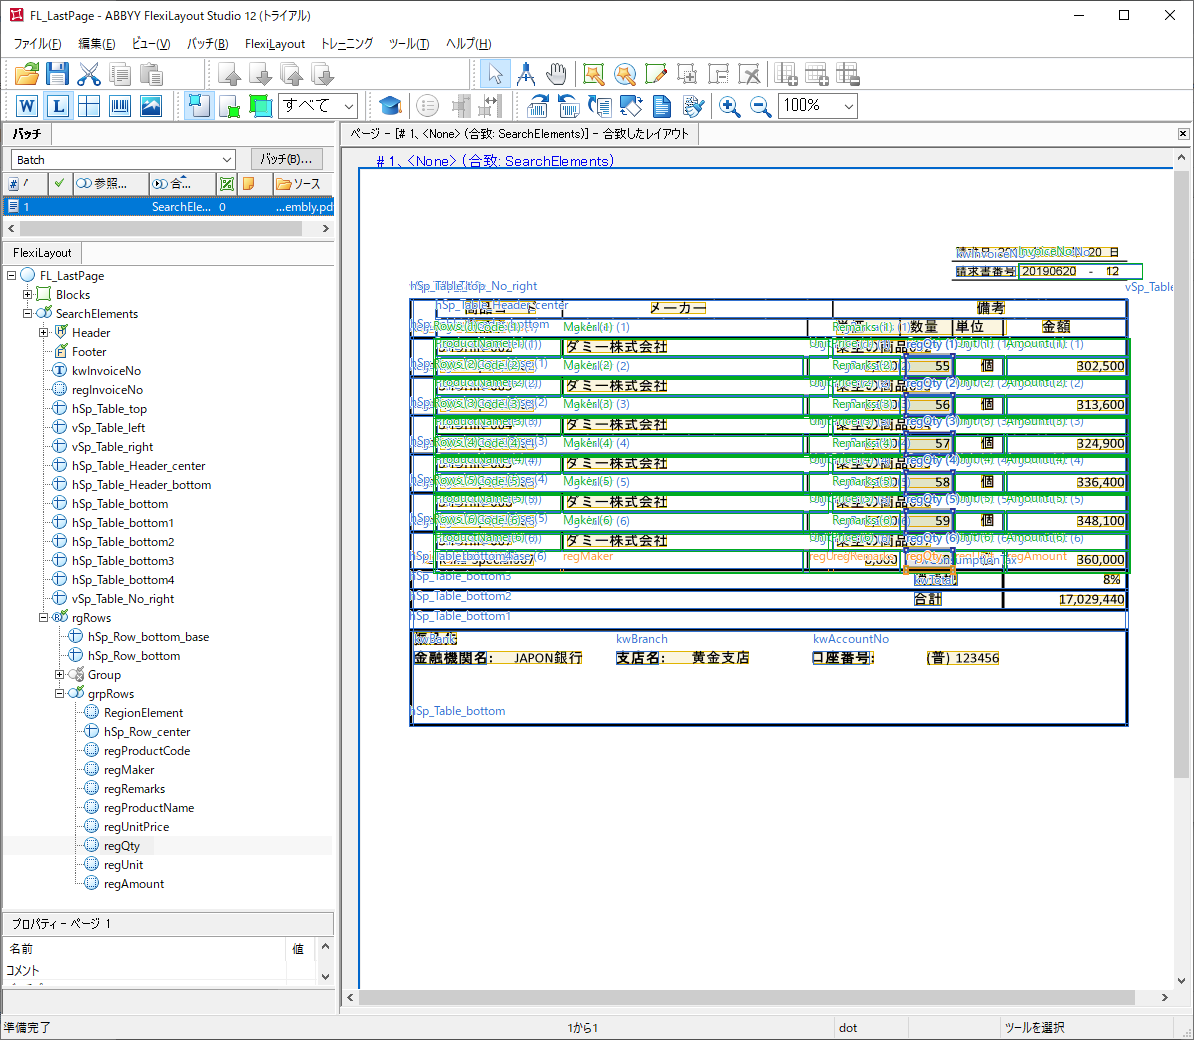Select the compass measure tool
The height and width of the screenshot is (1040, 1194).
coord(525,74)
